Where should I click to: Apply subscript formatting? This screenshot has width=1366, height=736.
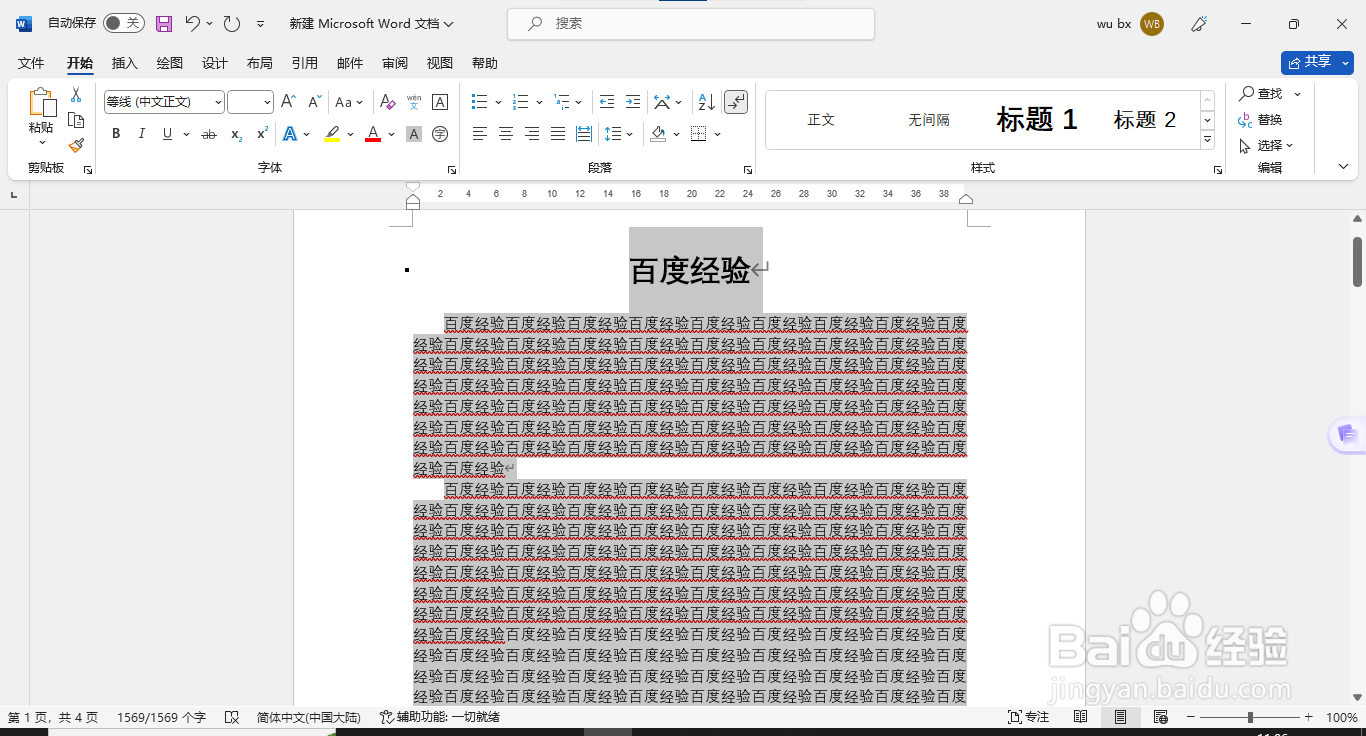236,134
